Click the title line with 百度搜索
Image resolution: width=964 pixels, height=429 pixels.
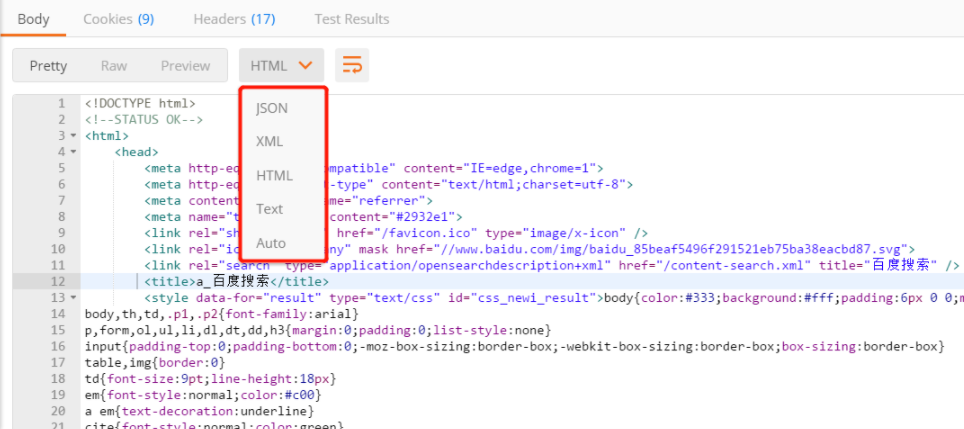237,282
